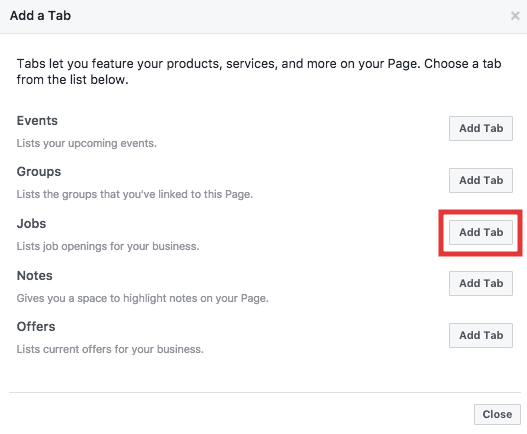Click the 'Tabs let you feature your products' intro text
527x434 pixels.
[x=259, y=64]
